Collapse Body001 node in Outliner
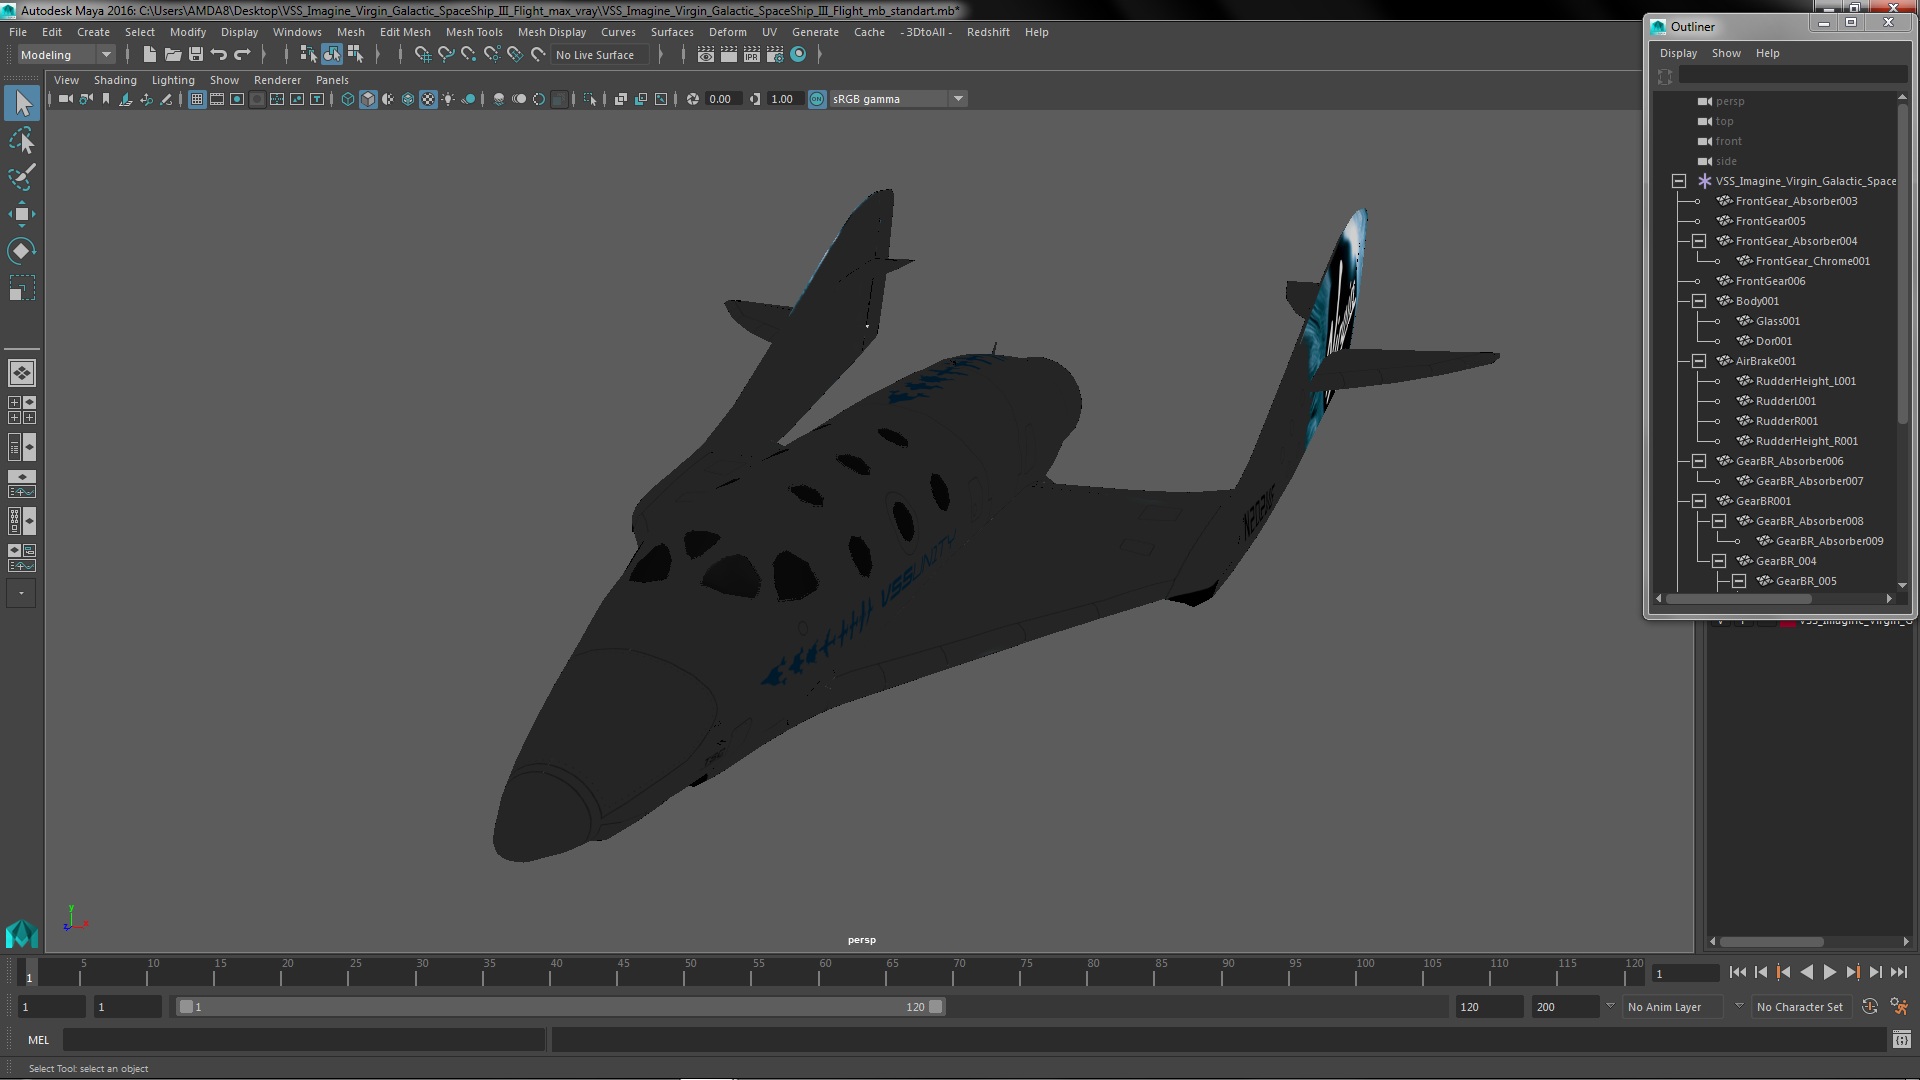 click(1699, 301)
